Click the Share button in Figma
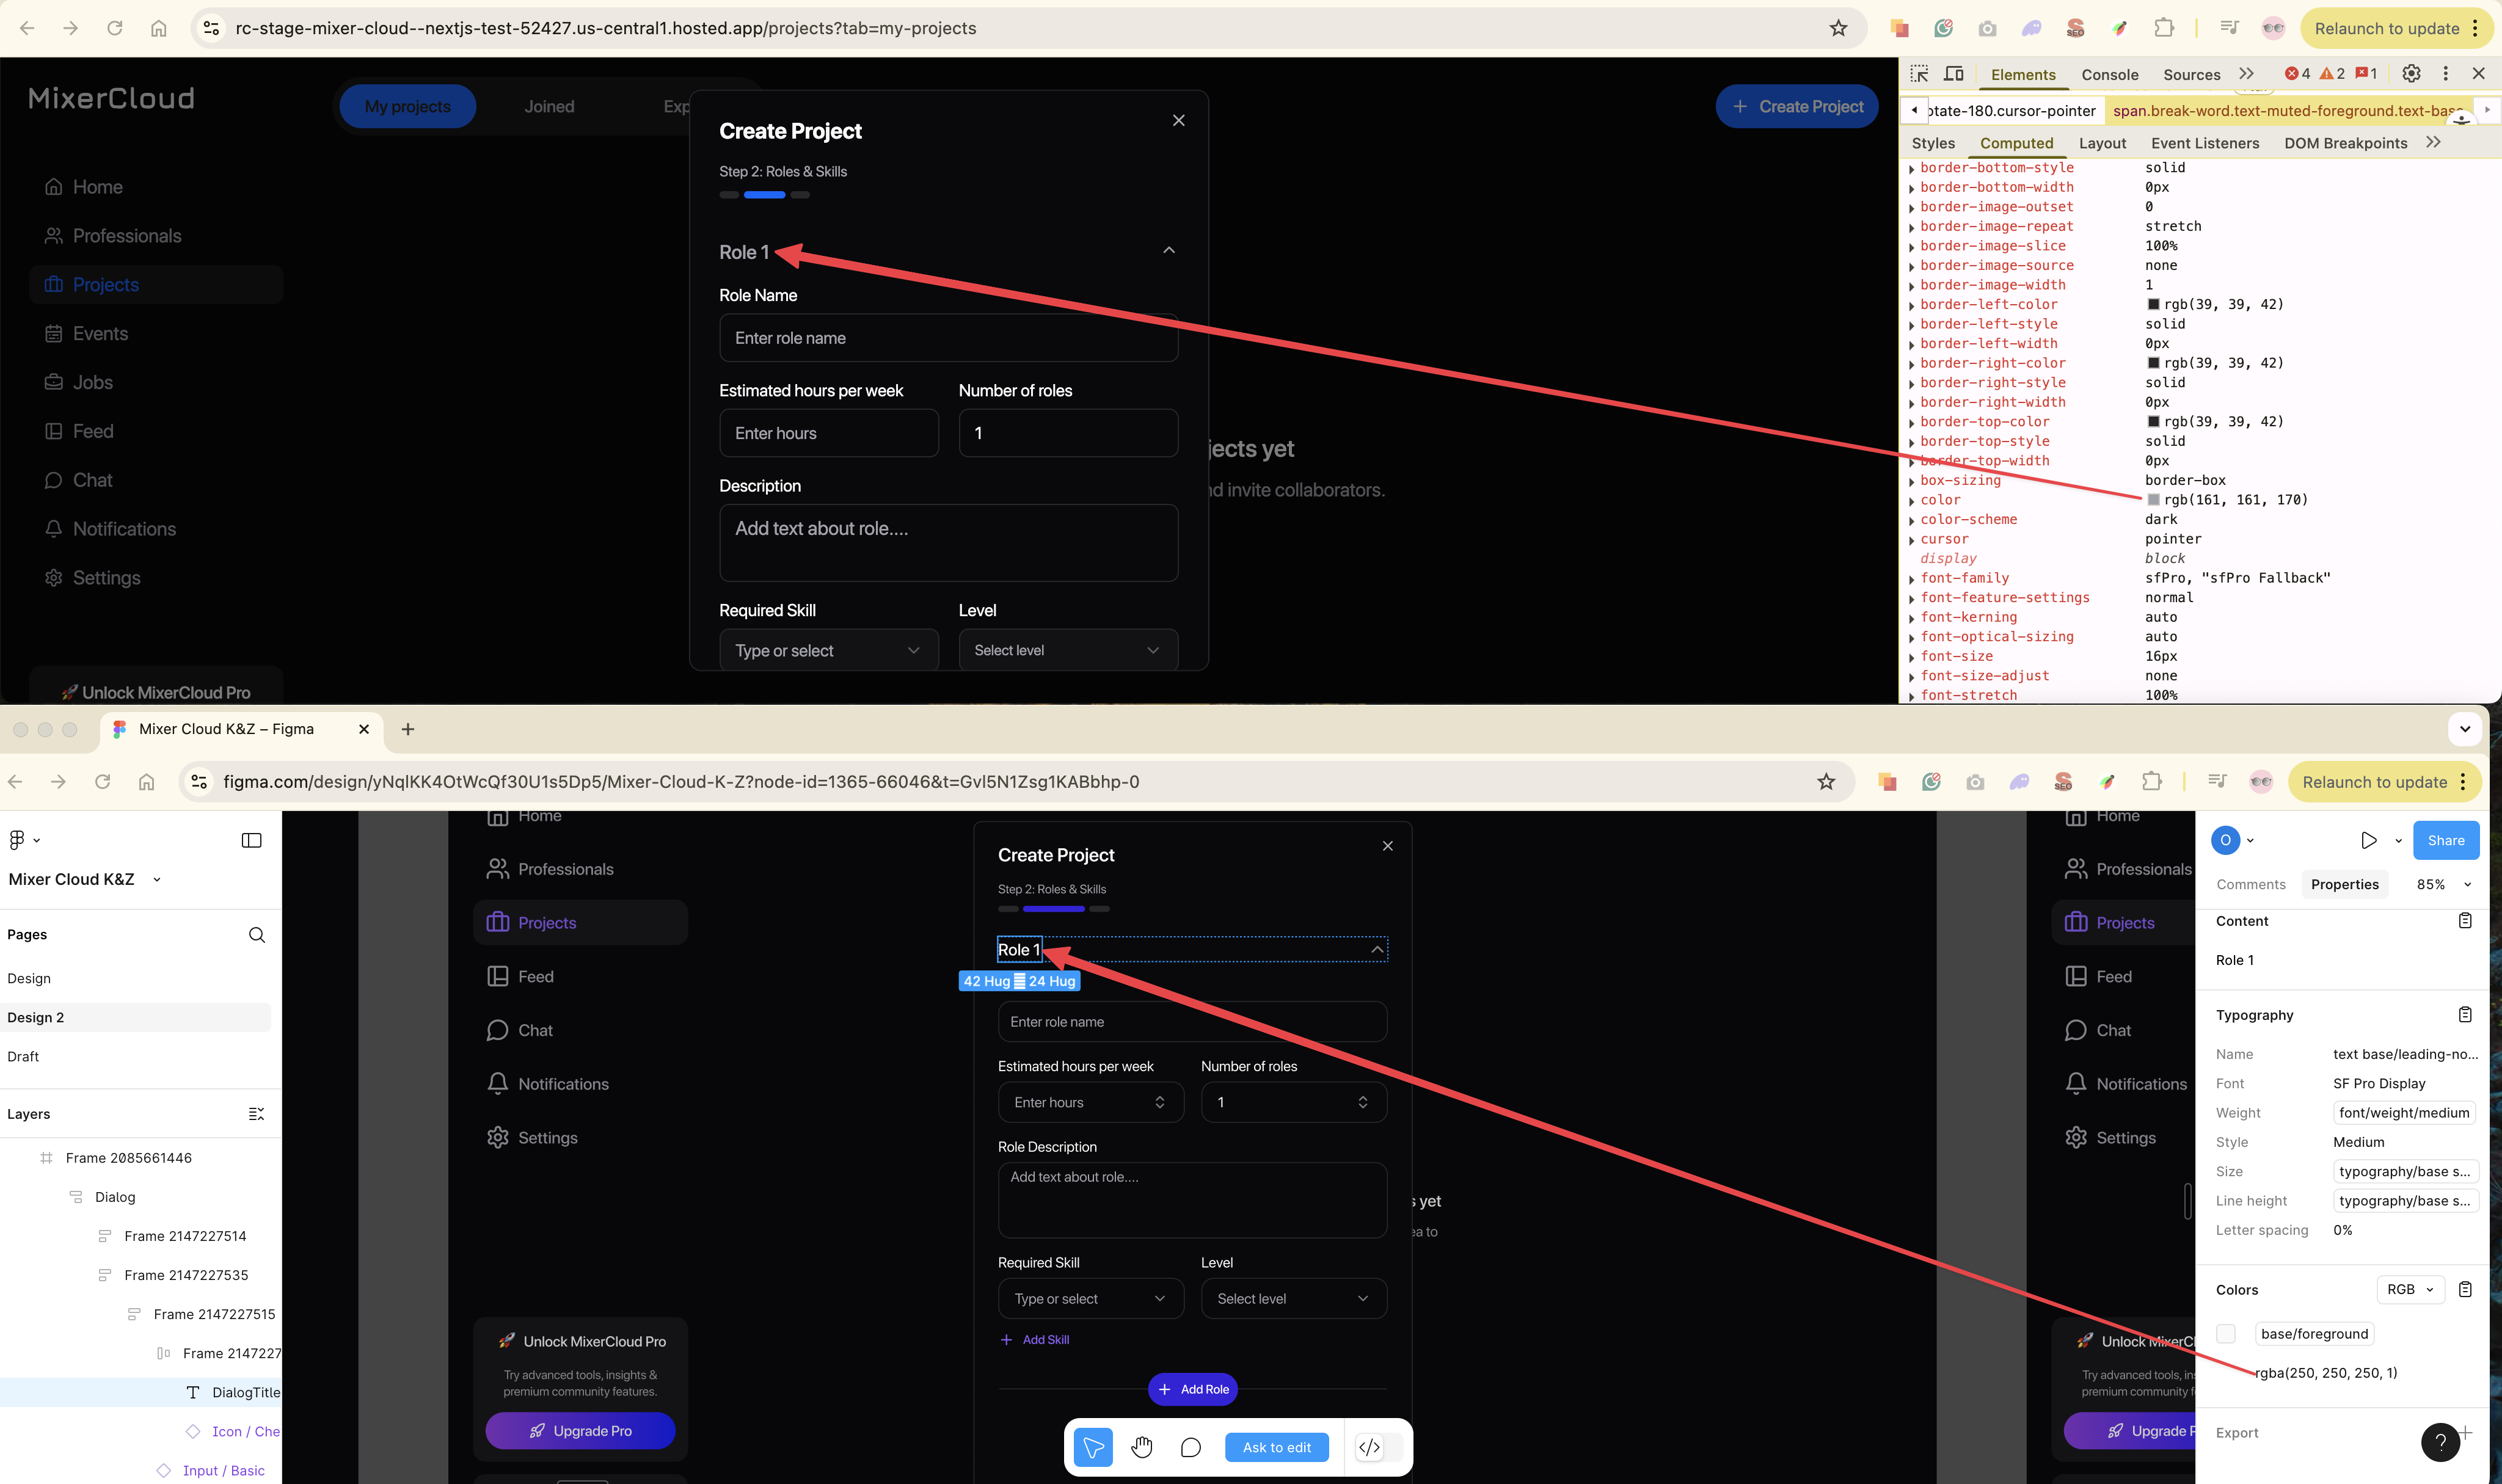2502x1484 pixels. 2445,840
